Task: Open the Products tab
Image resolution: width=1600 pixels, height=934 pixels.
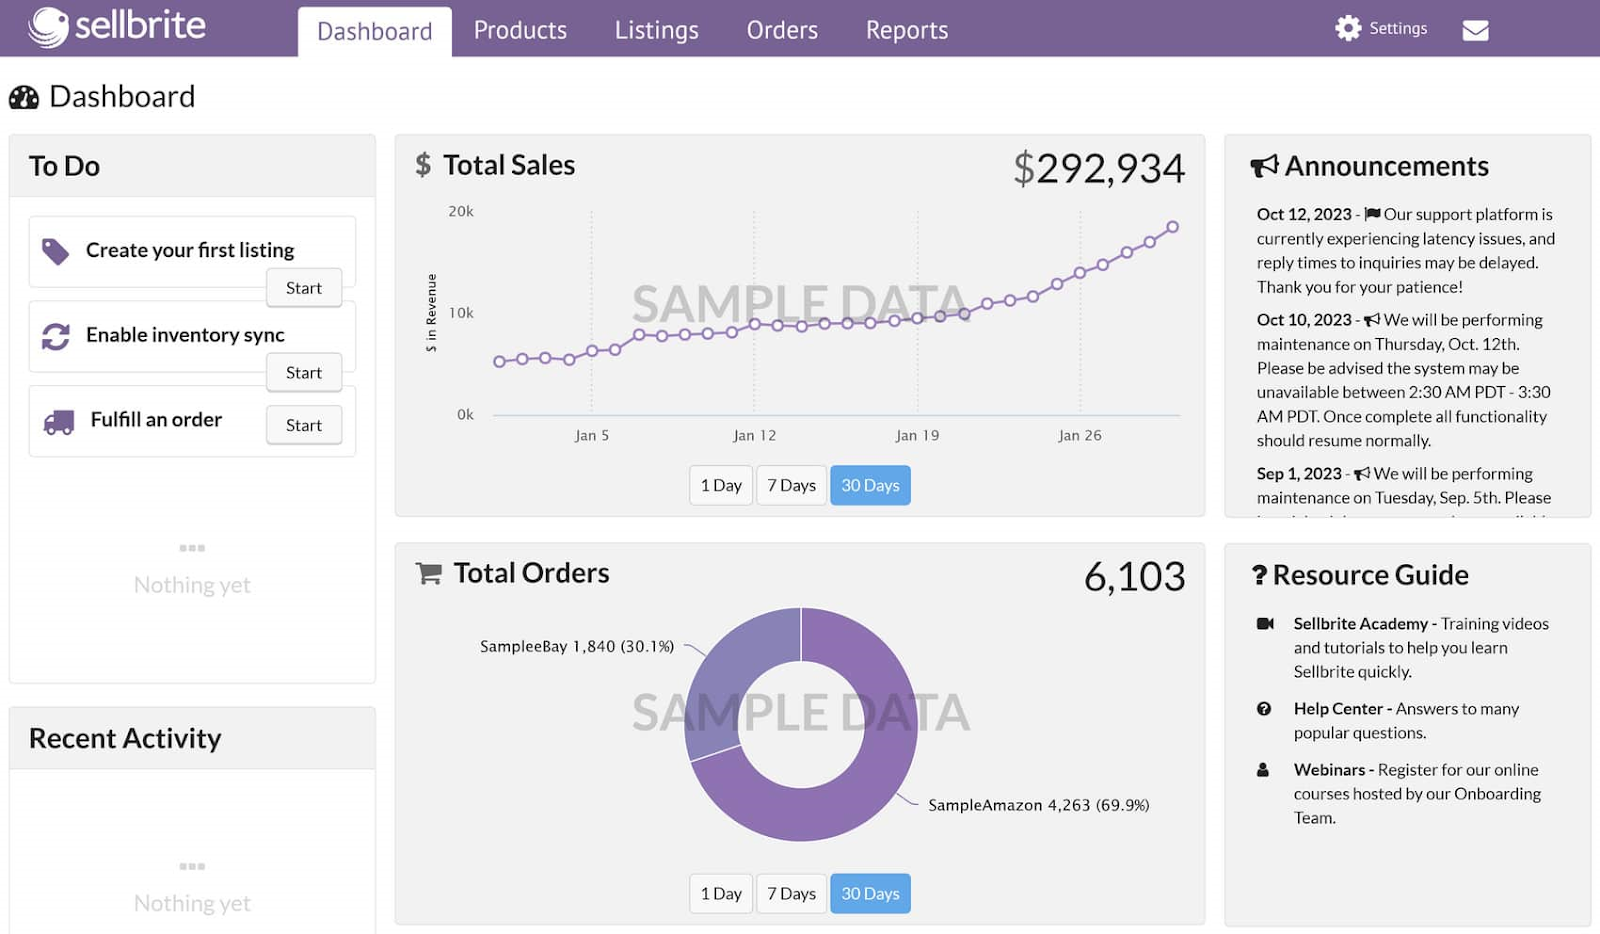Action: (x=520, y=30)
